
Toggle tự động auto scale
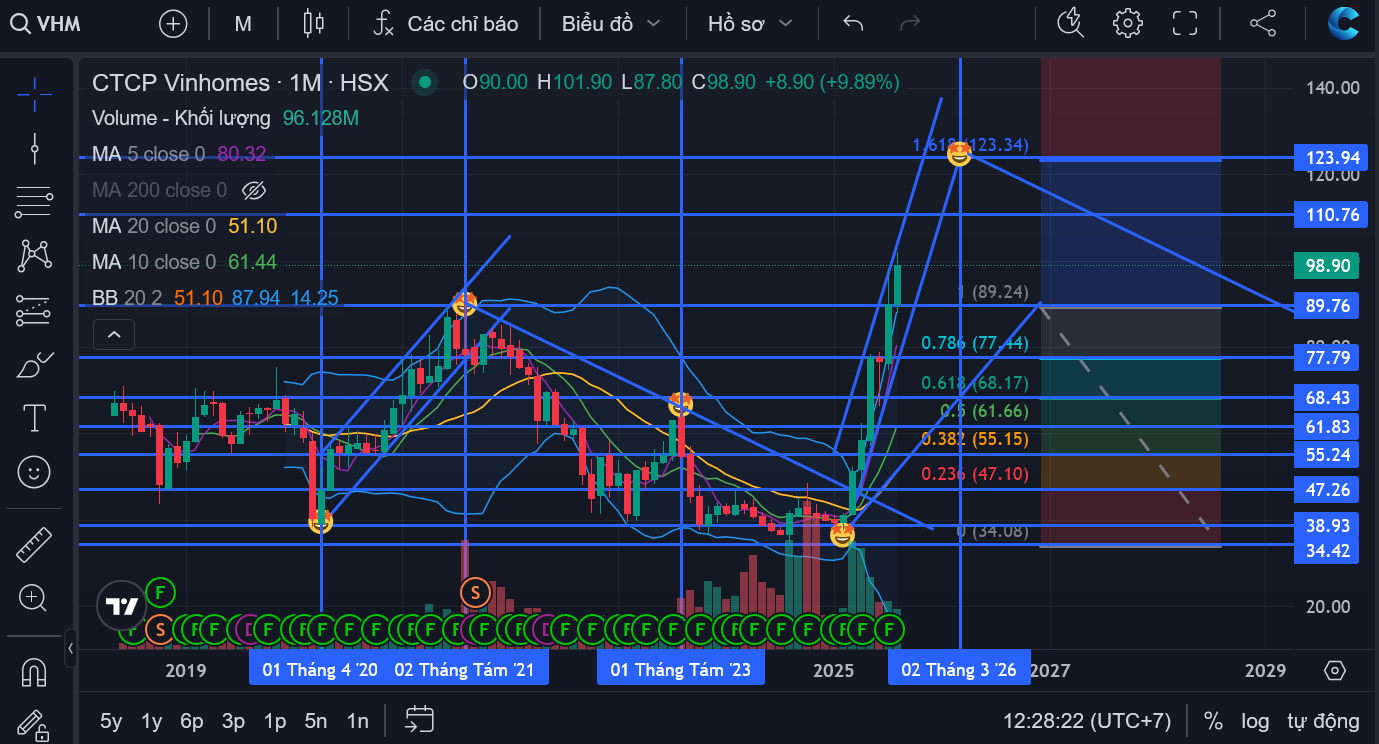coord(1323,721)
